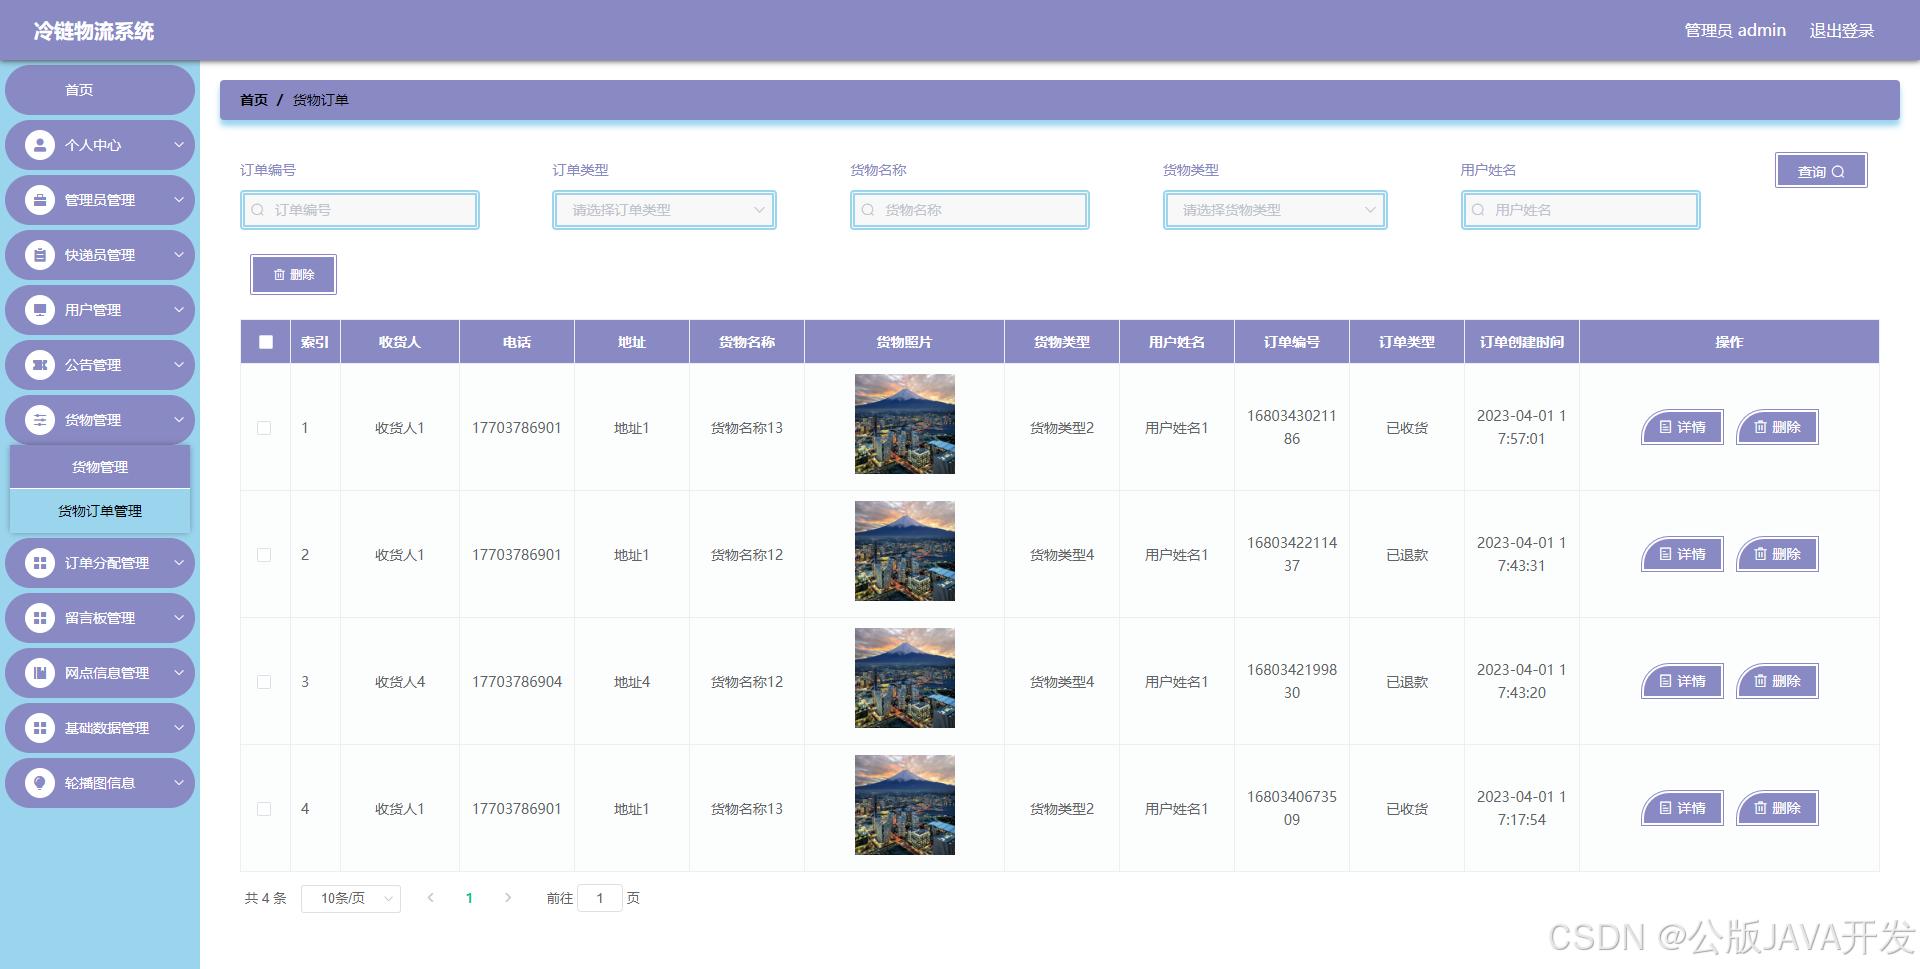Click the 公告管理 ticket icon
1920x969 pixels.
(40, 365)
